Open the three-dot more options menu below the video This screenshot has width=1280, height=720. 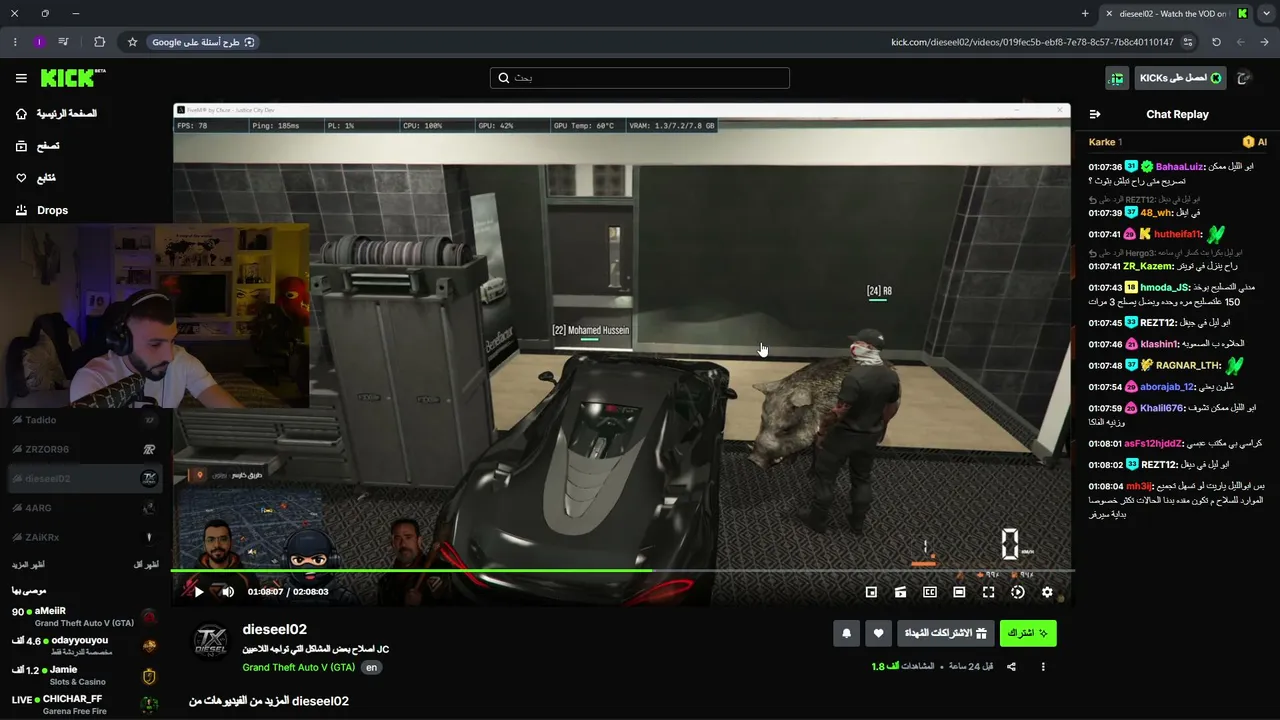[1043, 667]
